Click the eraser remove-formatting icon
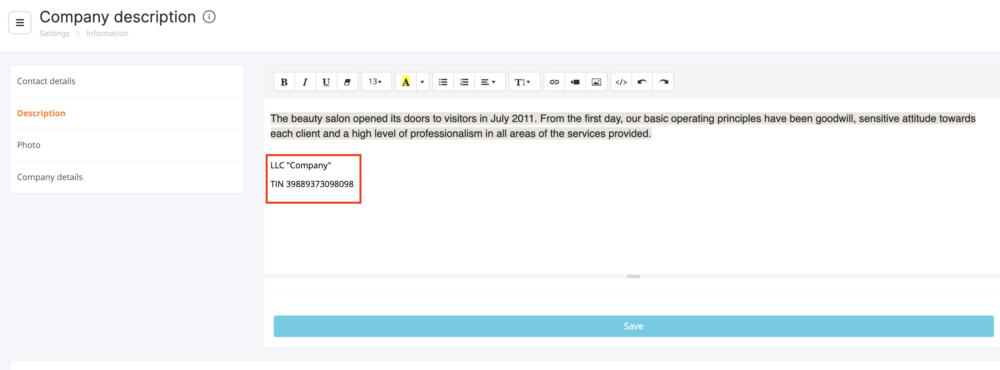The width and height of the screenshot is (1000, 370). coord(347,82)
